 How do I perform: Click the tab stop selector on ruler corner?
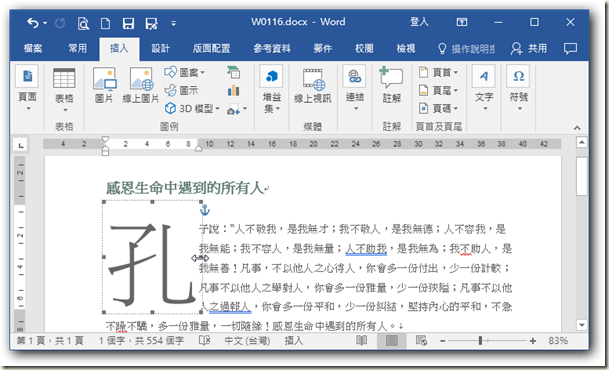(x=21, y=145)
